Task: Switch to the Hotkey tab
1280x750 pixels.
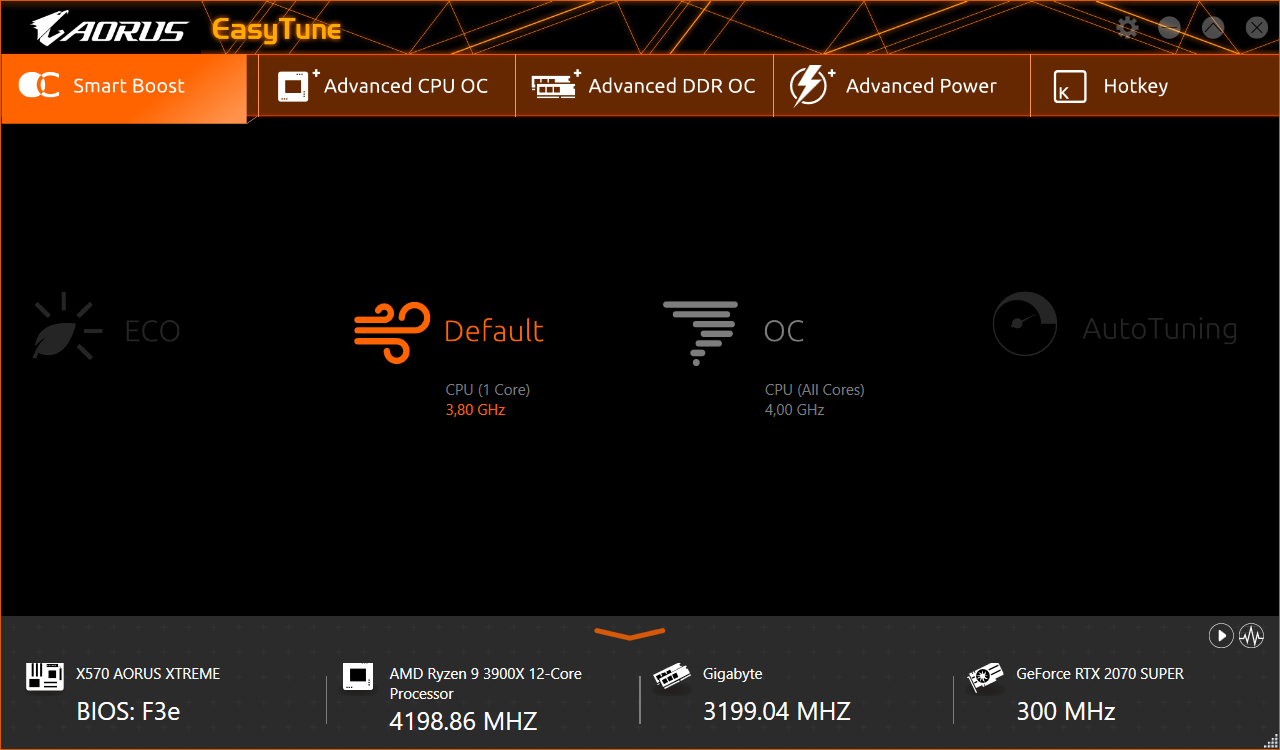Action: point(1154,86)
